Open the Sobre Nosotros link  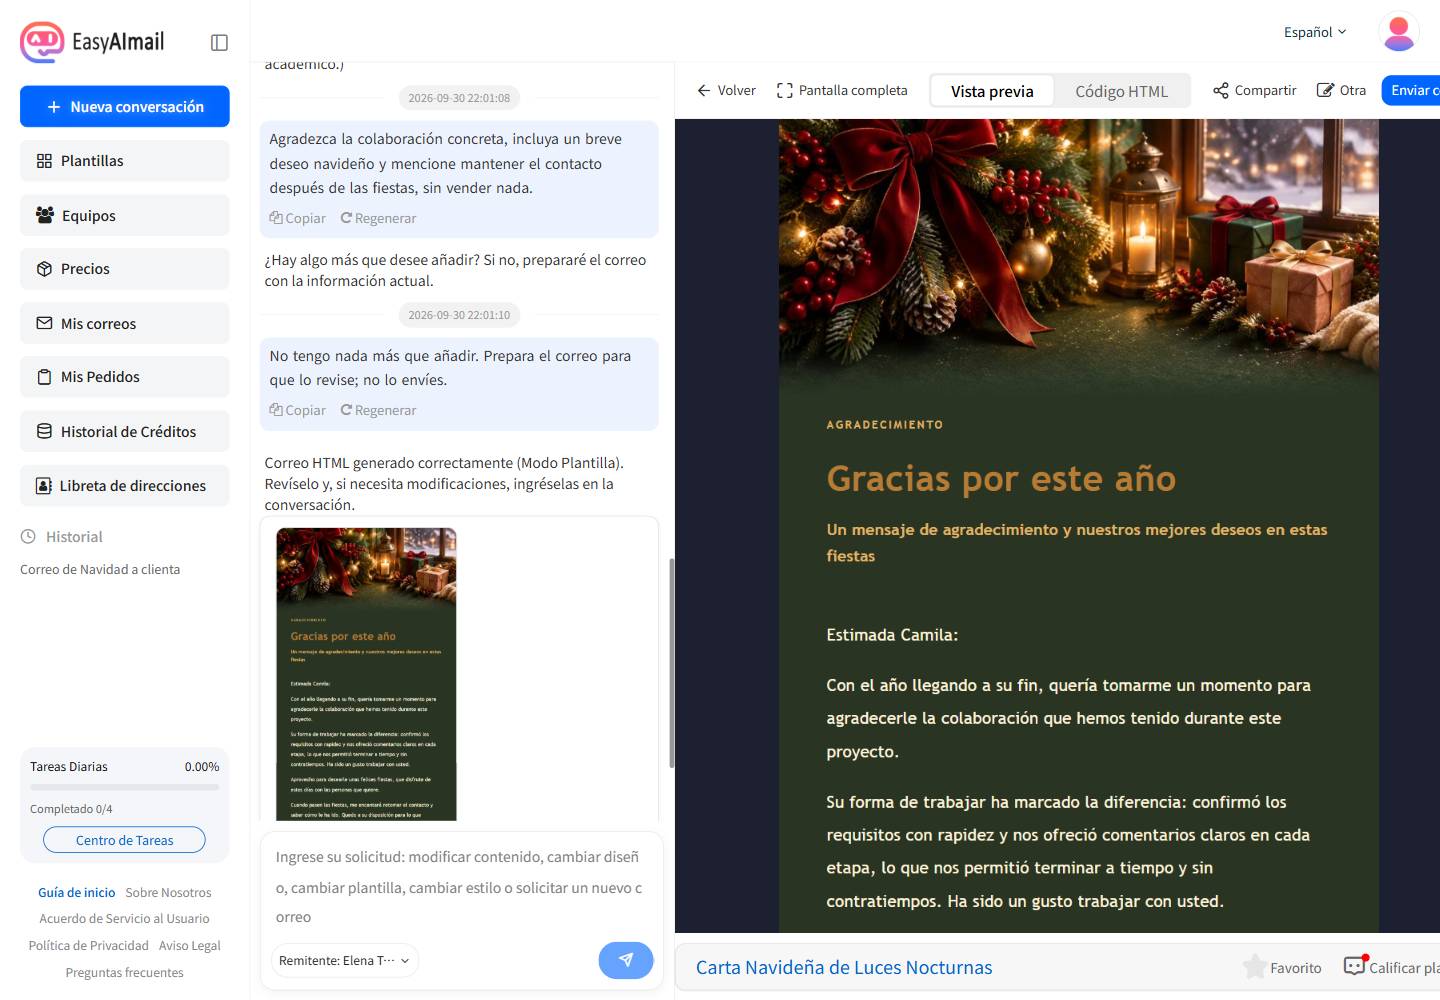[x=168, y=892]
